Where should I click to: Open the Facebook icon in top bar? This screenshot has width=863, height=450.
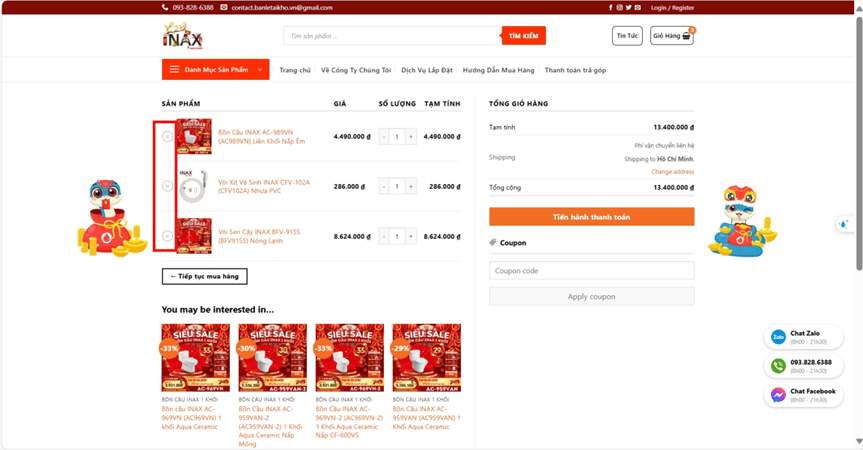pos(610,7)
